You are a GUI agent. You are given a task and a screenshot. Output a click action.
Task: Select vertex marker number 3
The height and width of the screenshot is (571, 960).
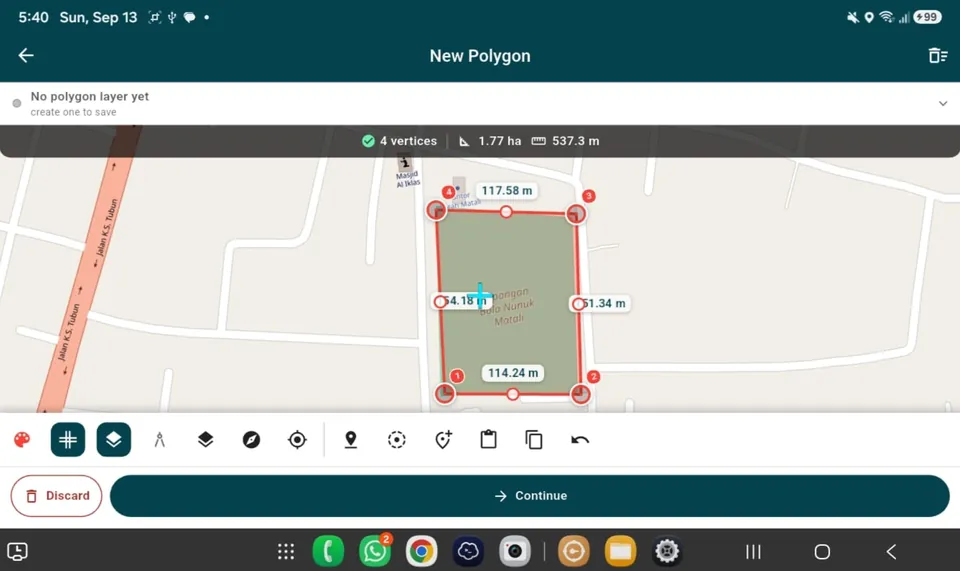(x=588, y=196)
